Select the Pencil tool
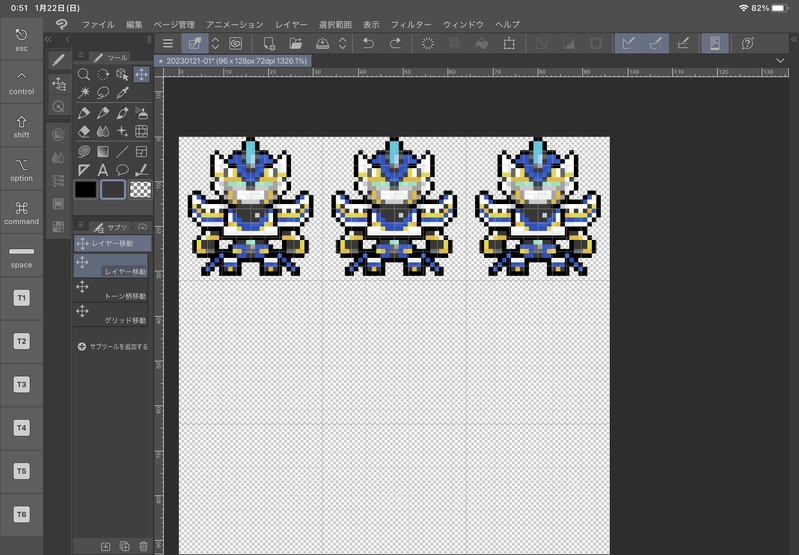The image size is (799, 555). pyautogui.click(x=103, y=113)
